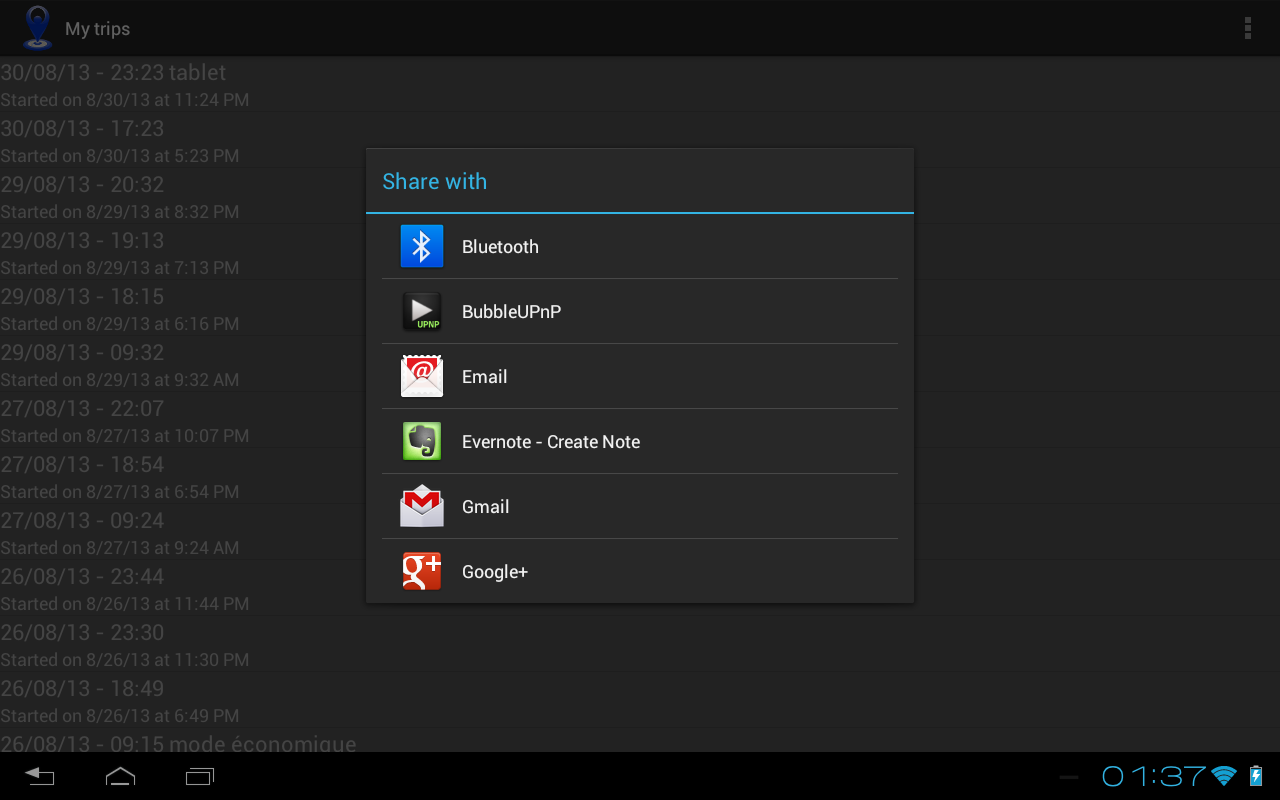
Task: Open trip 27/08/13 - 22:07
Action: click(x=640, y=420)
